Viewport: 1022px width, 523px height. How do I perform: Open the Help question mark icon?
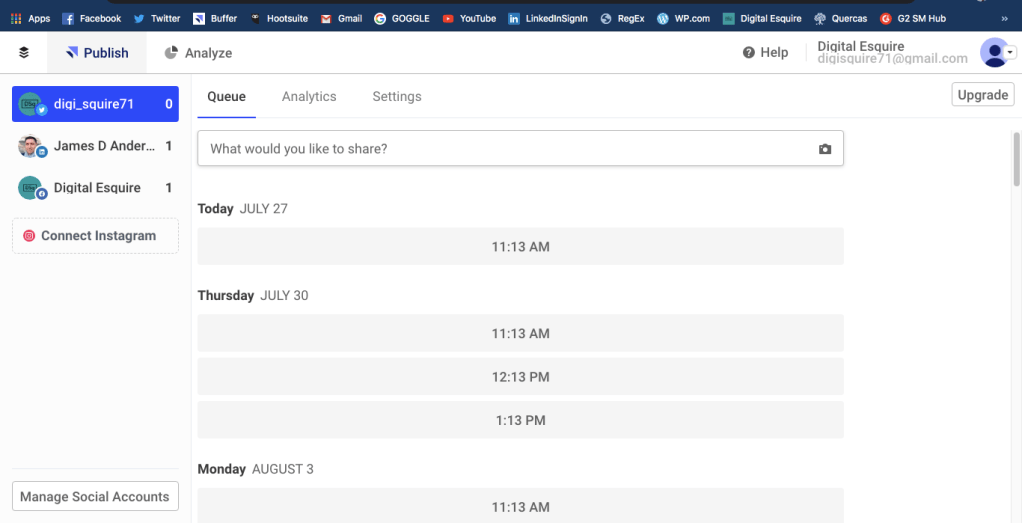click(748, 53)
